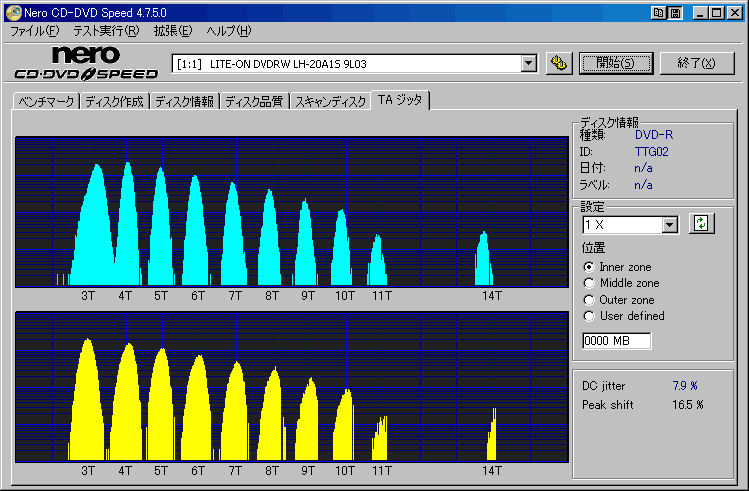This screenshot has width=749, height=491.
Task: Click the copy-to-clipboard icon in the title bar
Action: click(x=659, y=13)
